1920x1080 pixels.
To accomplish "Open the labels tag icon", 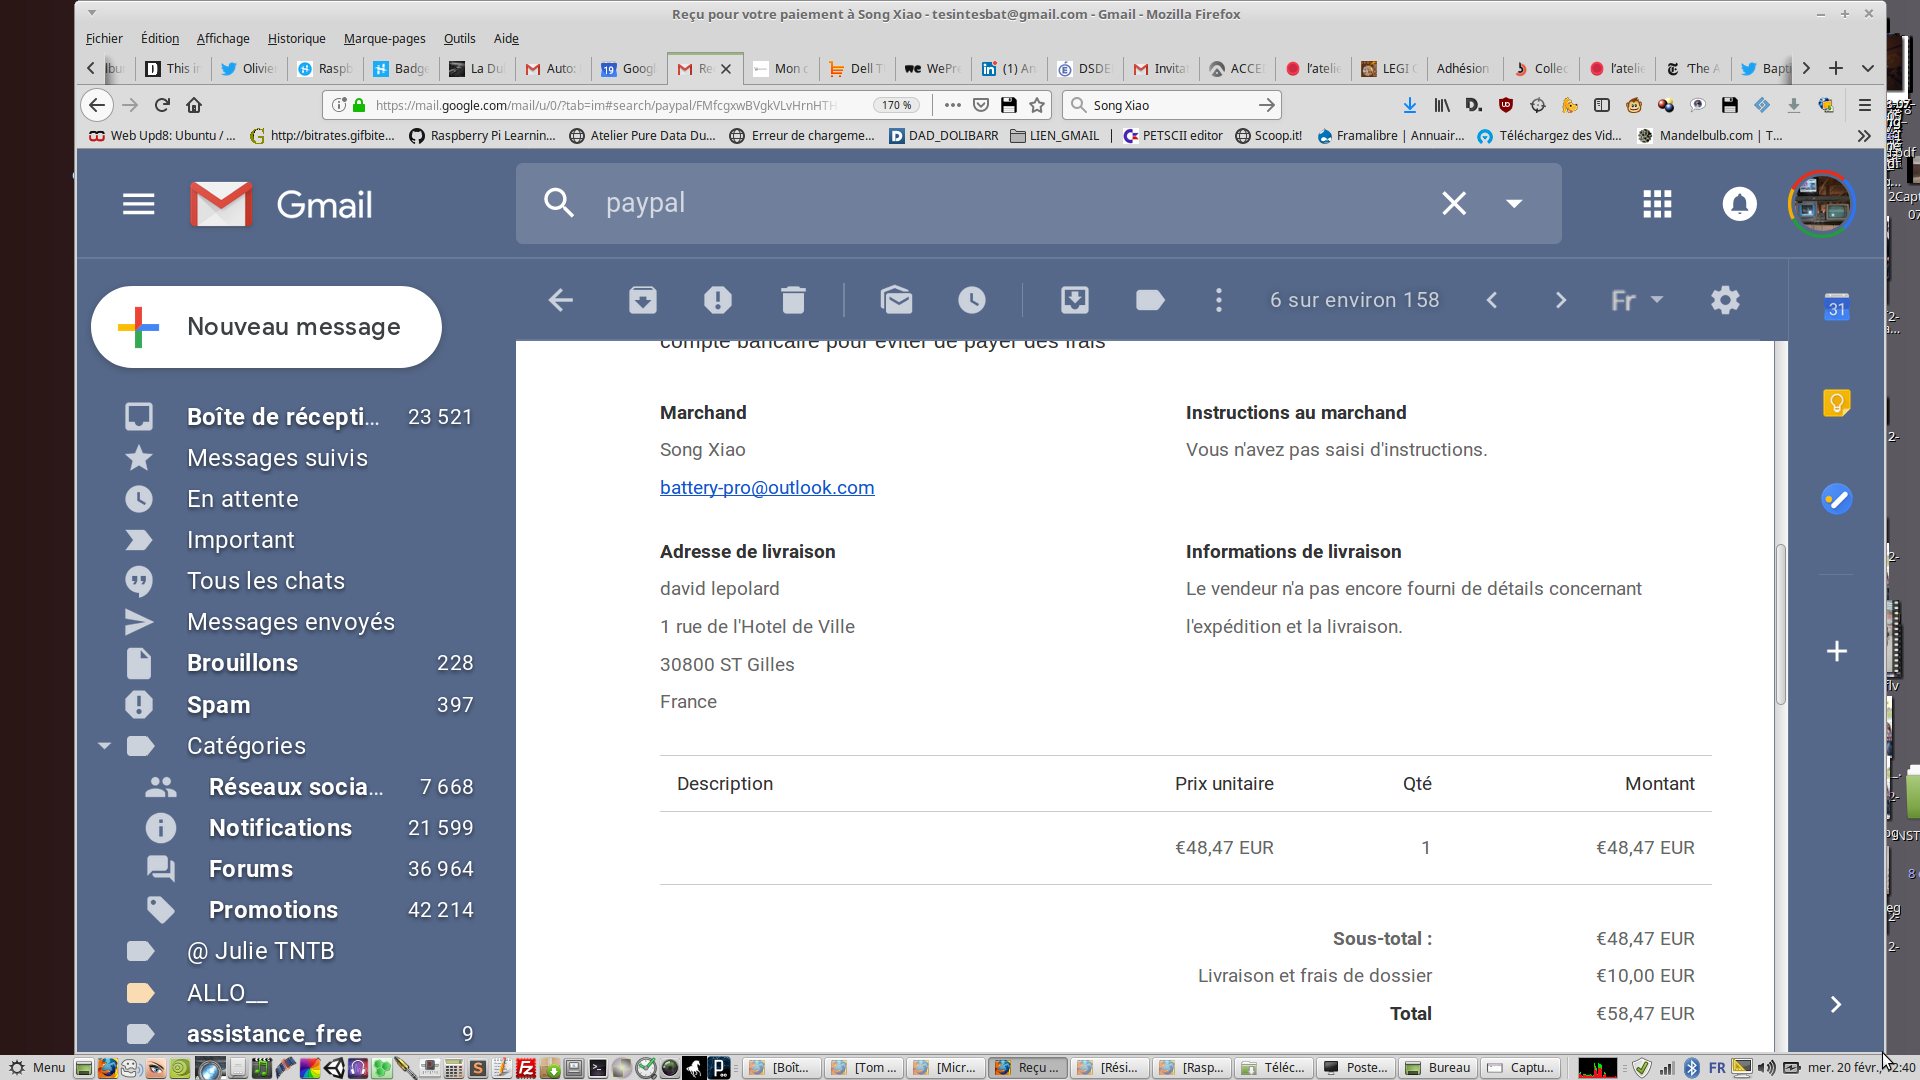I will (x=1150, y=300).
